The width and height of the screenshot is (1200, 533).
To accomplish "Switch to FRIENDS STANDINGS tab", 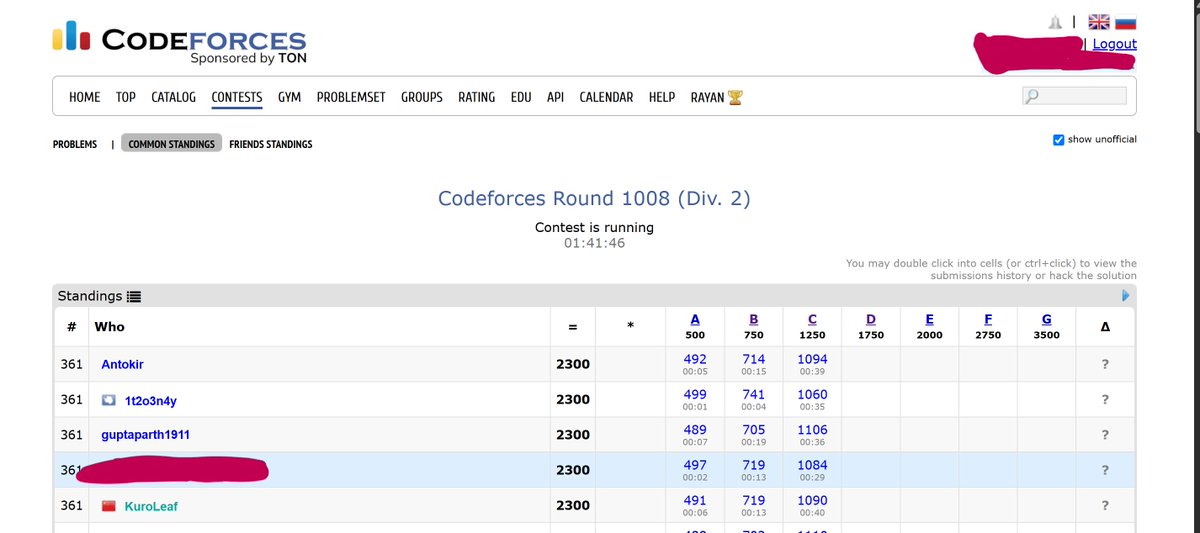I will click(271, 144).
